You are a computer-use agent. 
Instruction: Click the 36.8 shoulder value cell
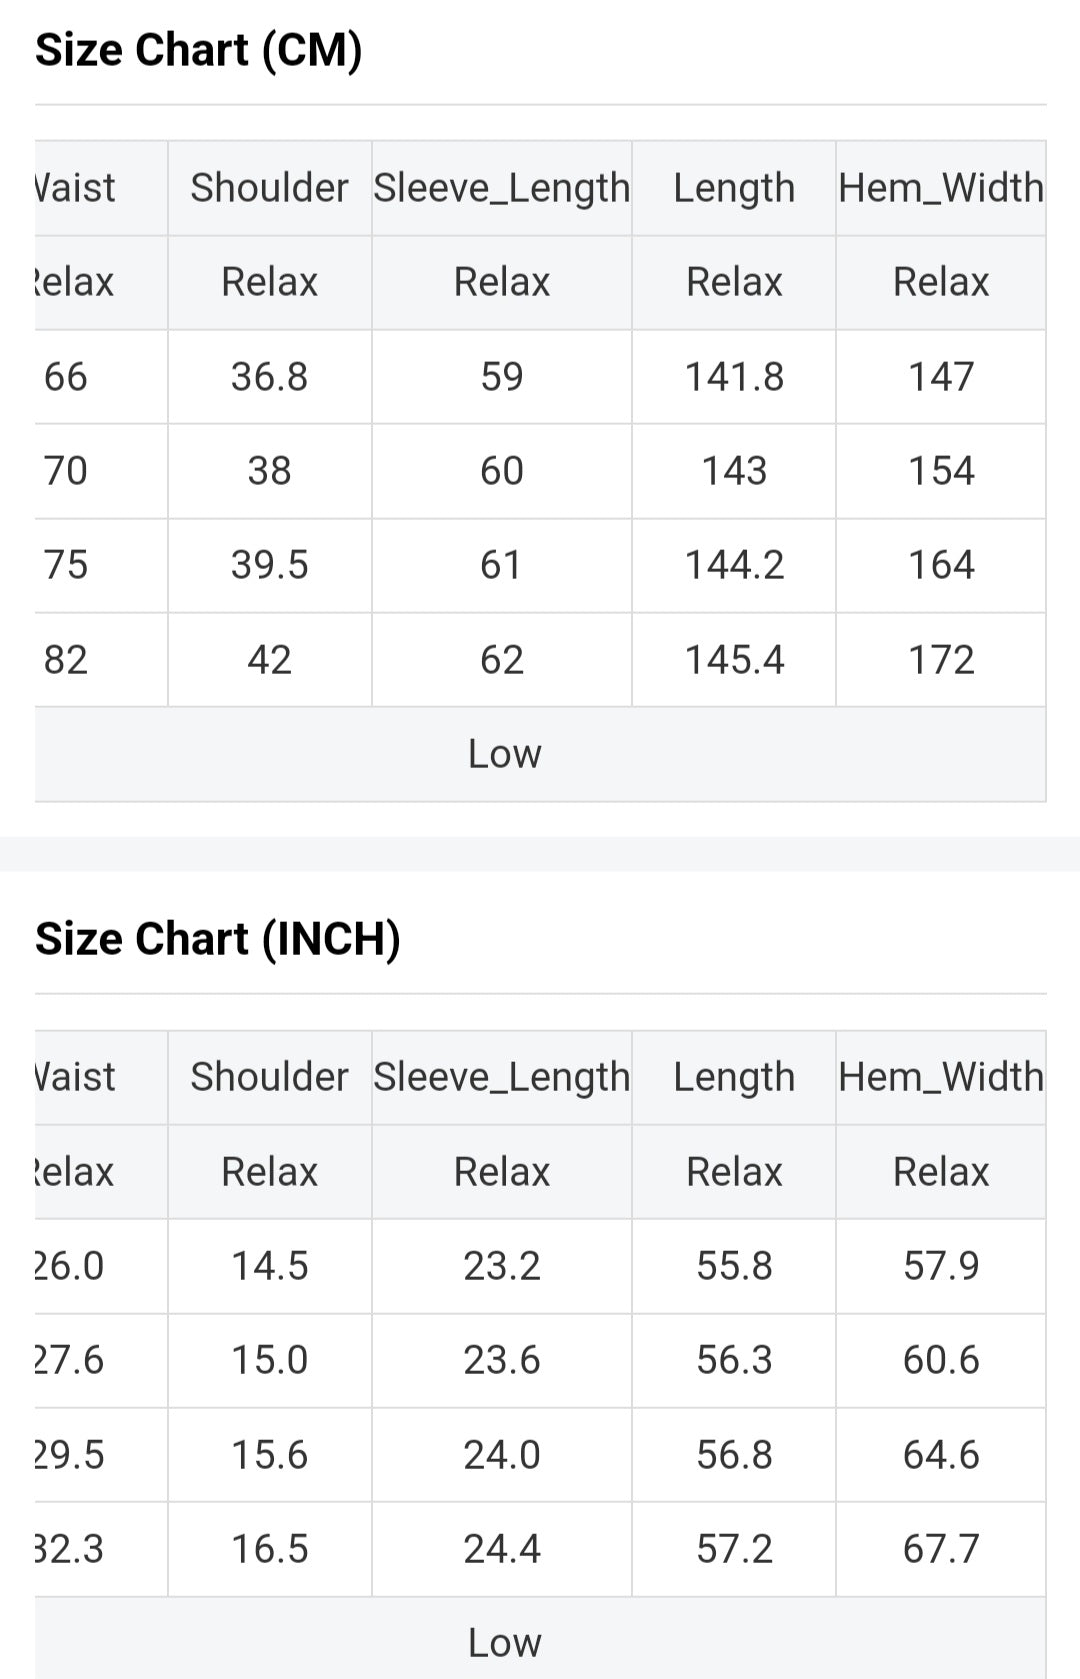click(269, 377)
